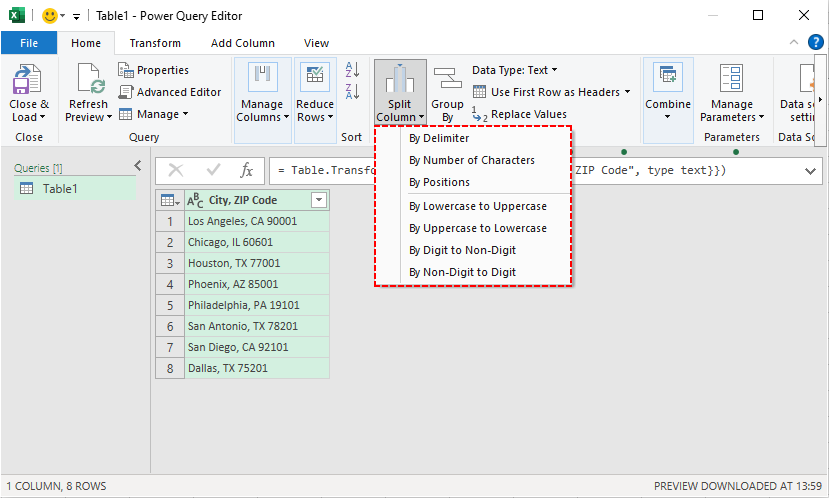Click the fx function icon
The image size is (829, 498).
coord(247,170)
